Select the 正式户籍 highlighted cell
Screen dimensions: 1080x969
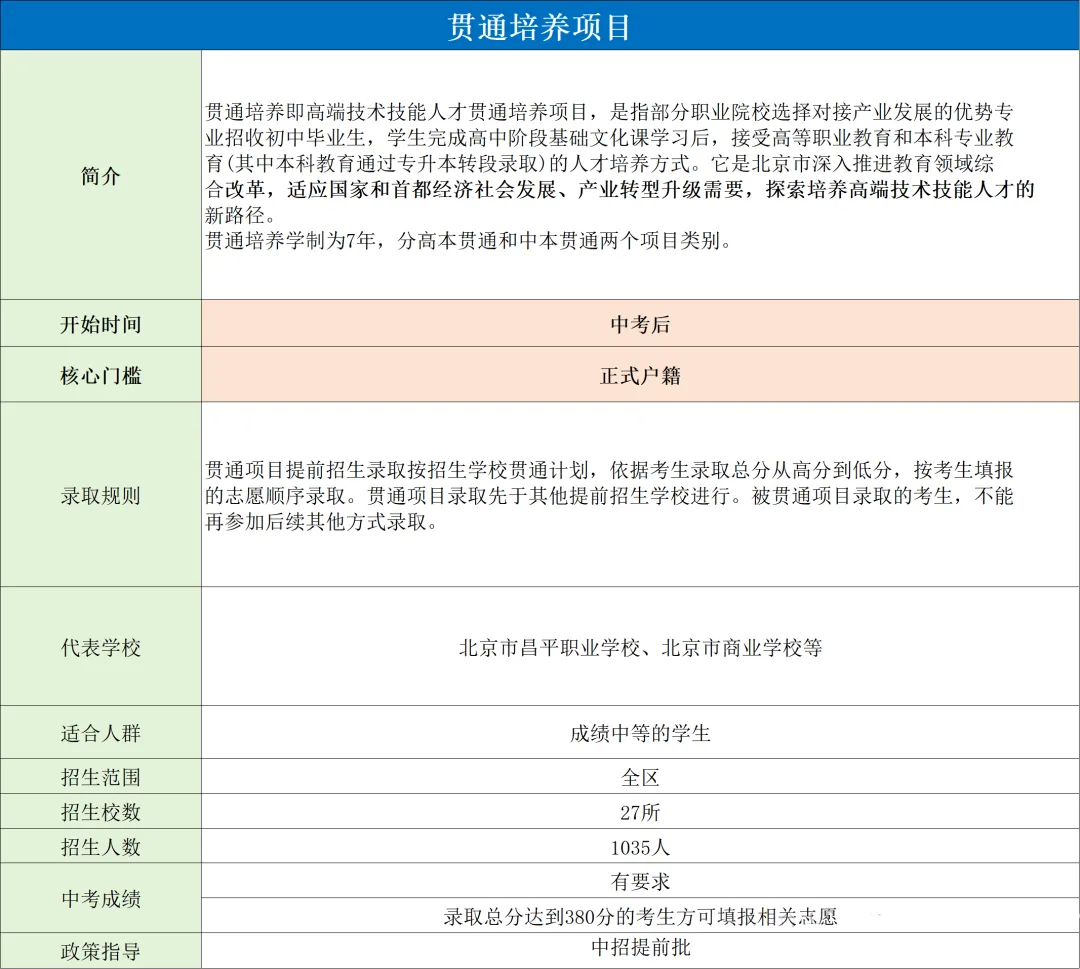click(x=640, y=374)
